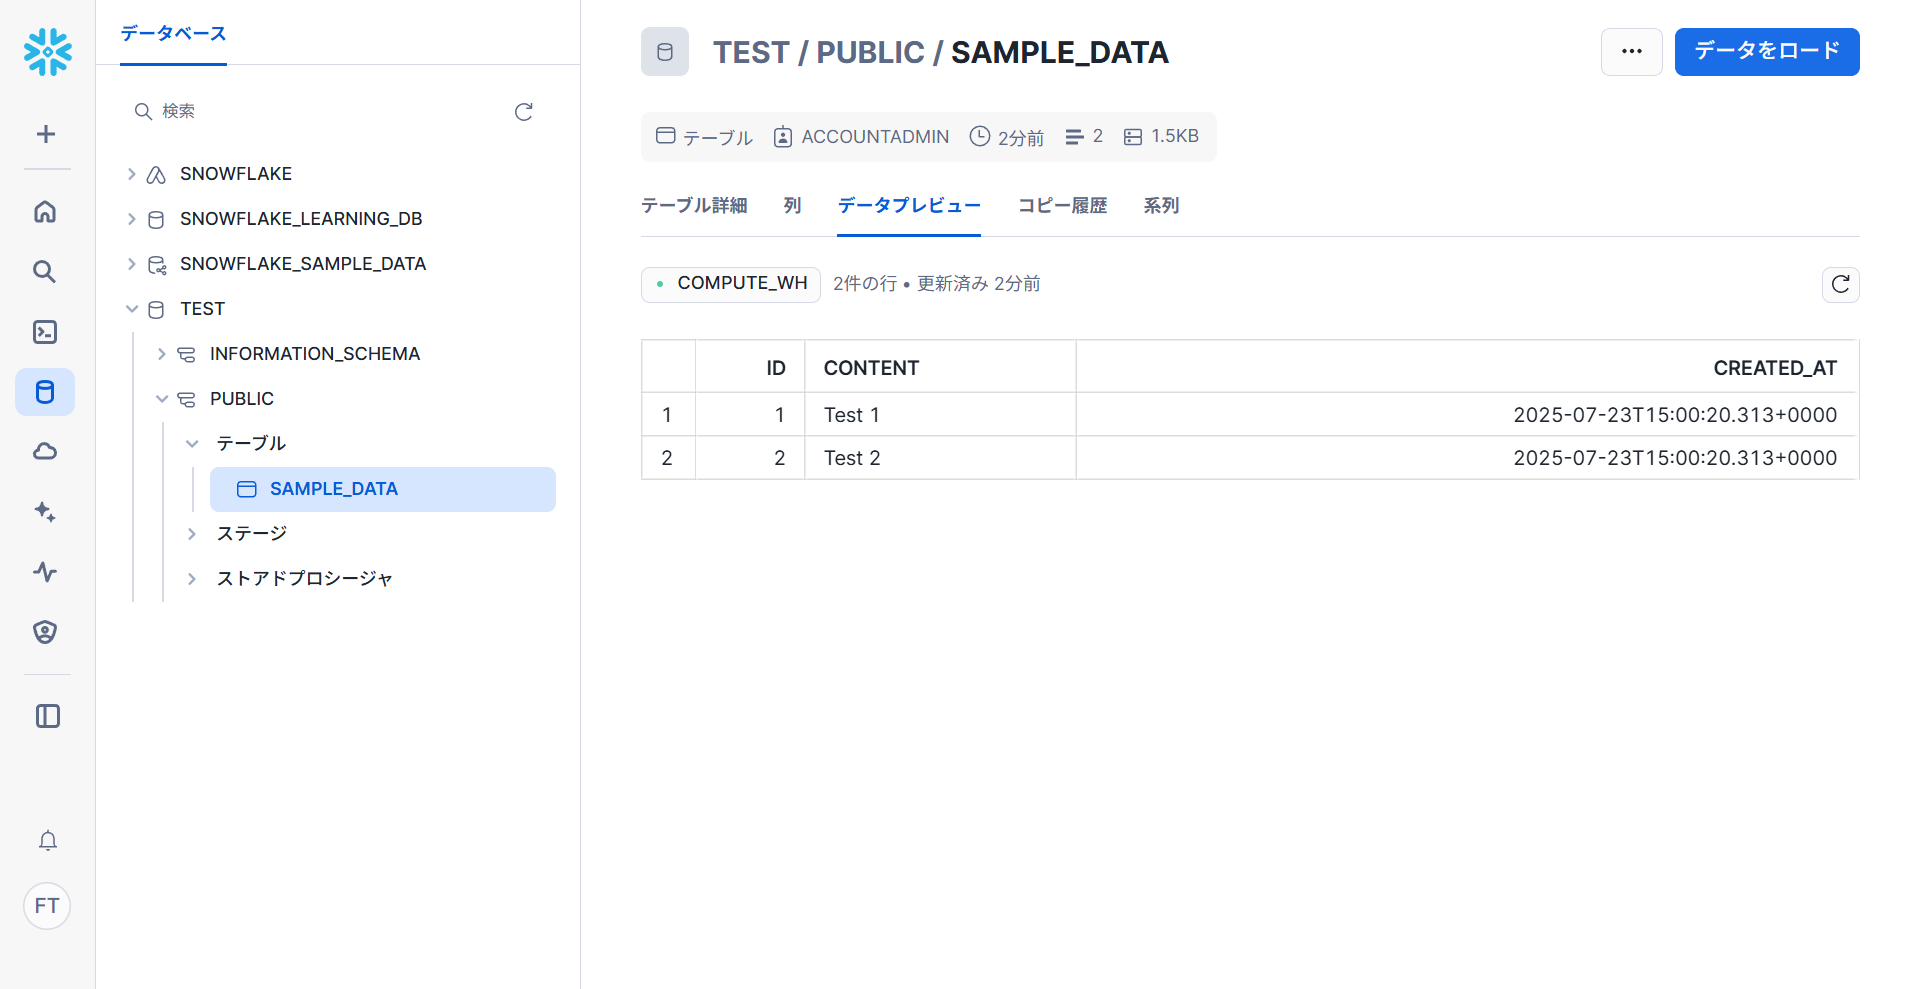Collapse the PUBLIC schema node
Screen dimensions: 1920x989
[161, 399]
